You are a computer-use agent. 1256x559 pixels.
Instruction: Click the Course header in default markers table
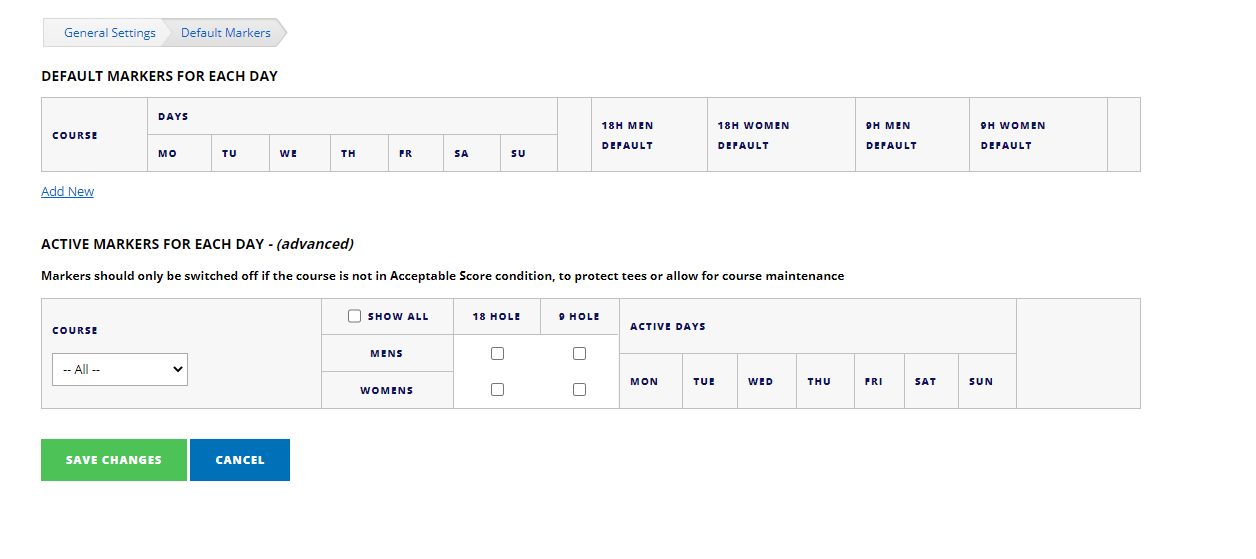click(75, 135)
